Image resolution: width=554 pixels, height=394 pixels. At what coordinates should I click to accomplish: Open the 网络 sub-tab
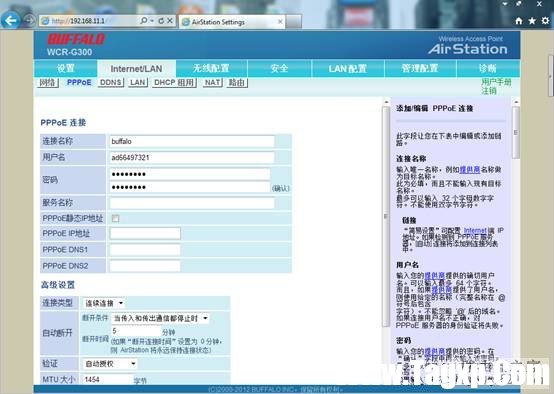click(47, 83)
